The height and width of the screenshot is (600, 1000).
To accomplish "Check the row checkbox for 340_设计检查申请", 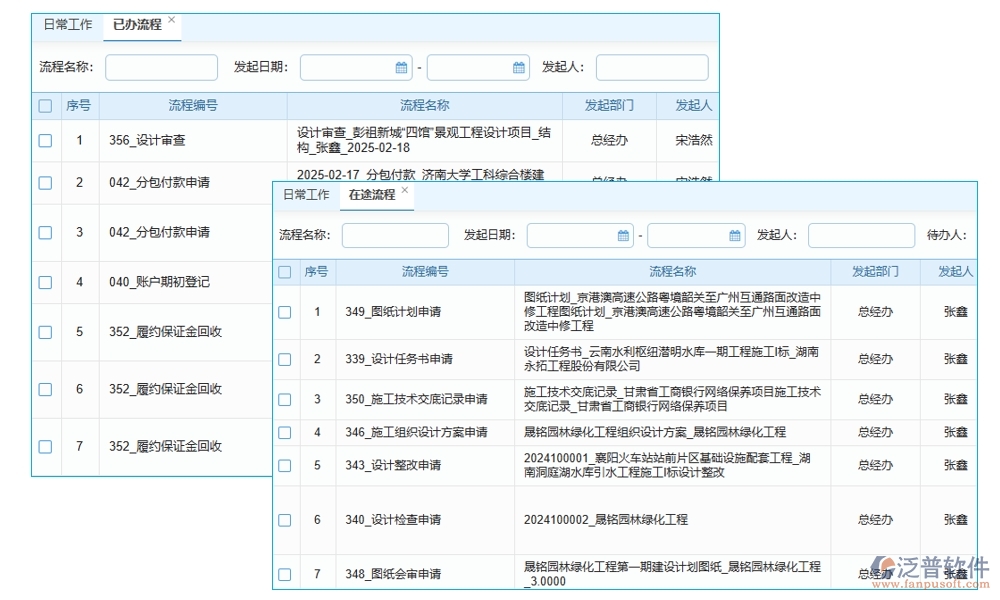I will point(284,520).
